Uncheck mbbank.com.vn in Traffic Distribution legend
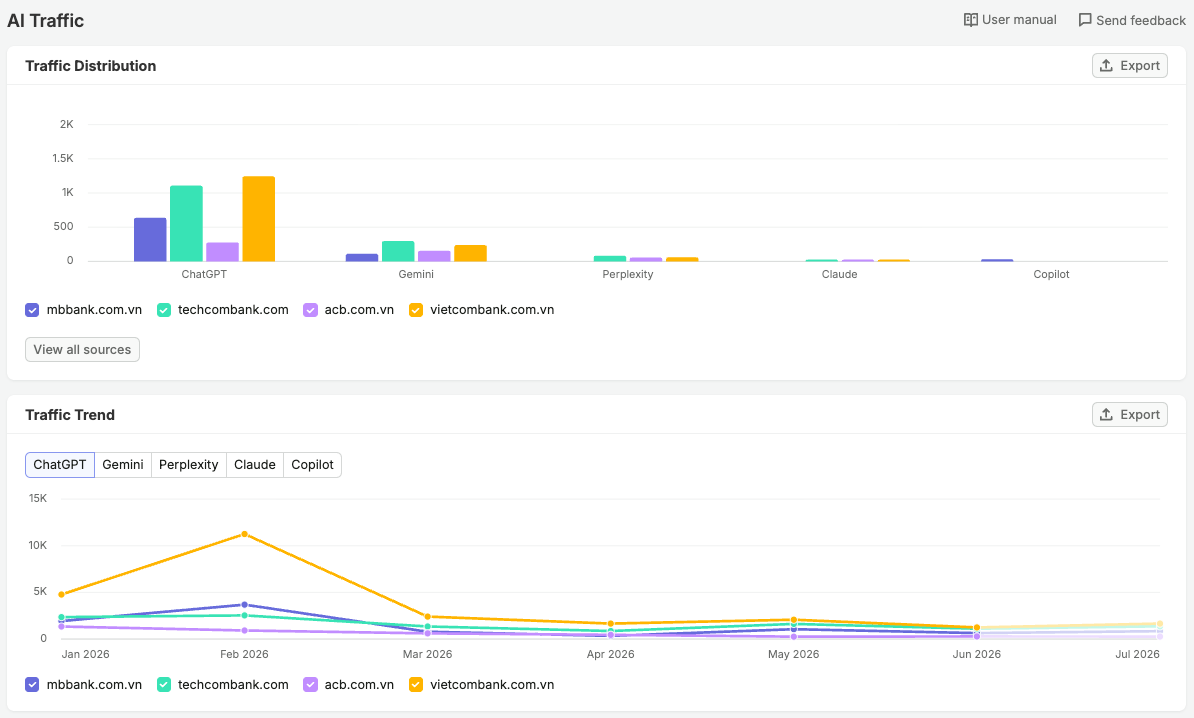Screen dimensions: 1194x718 32,310
